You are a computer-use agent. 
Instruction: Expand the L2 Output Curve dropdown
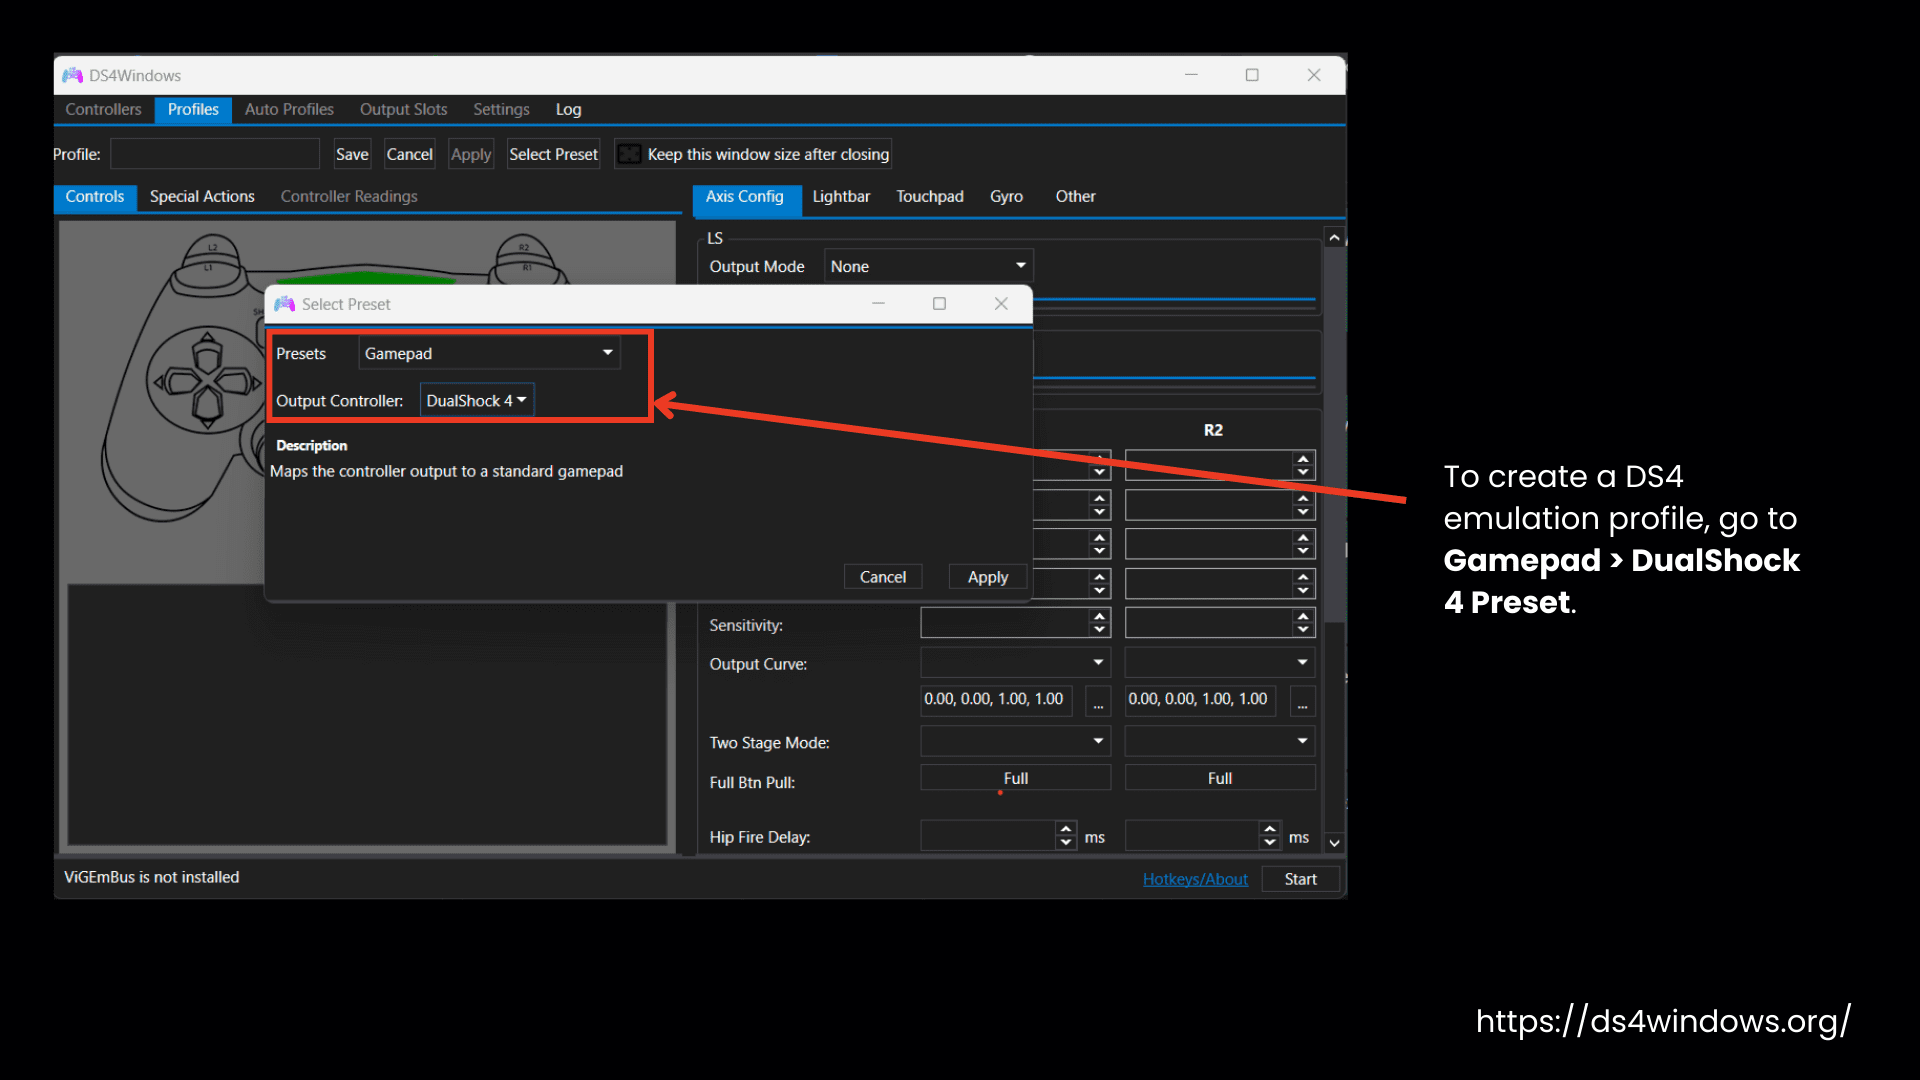pos(1015,662)
